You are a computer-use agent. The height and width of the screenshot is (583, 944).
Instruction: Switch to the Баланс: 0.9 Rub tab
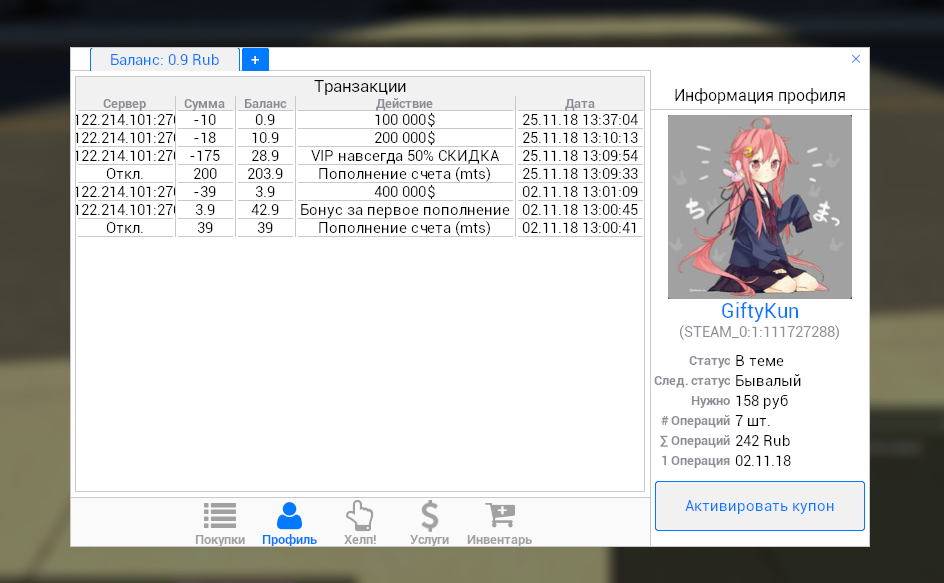click(x=165, y=60)
